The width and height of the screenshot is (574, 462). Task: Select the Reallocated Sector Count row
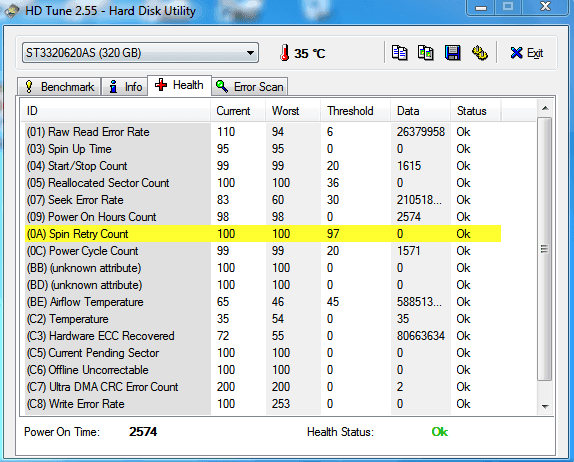click(263, 183)
